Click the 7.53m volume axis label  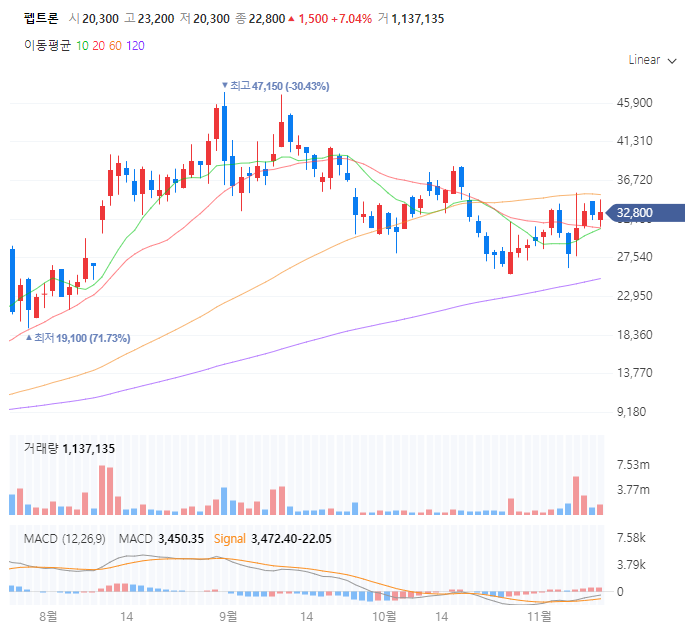coord(633,465)
